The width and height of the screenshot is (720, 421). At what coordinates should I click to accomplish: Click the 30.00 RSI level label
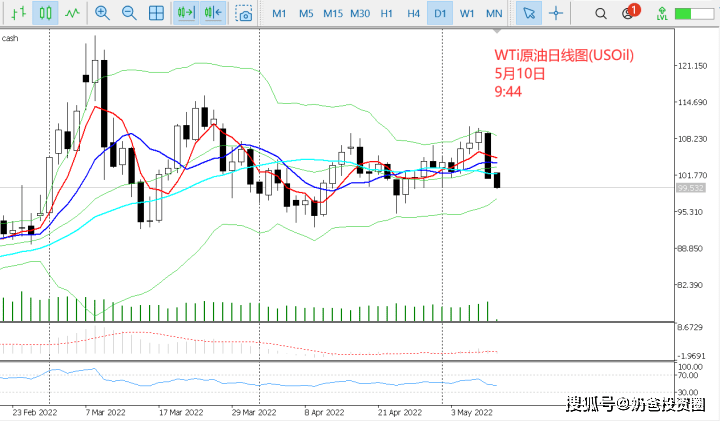click(690, 393)
